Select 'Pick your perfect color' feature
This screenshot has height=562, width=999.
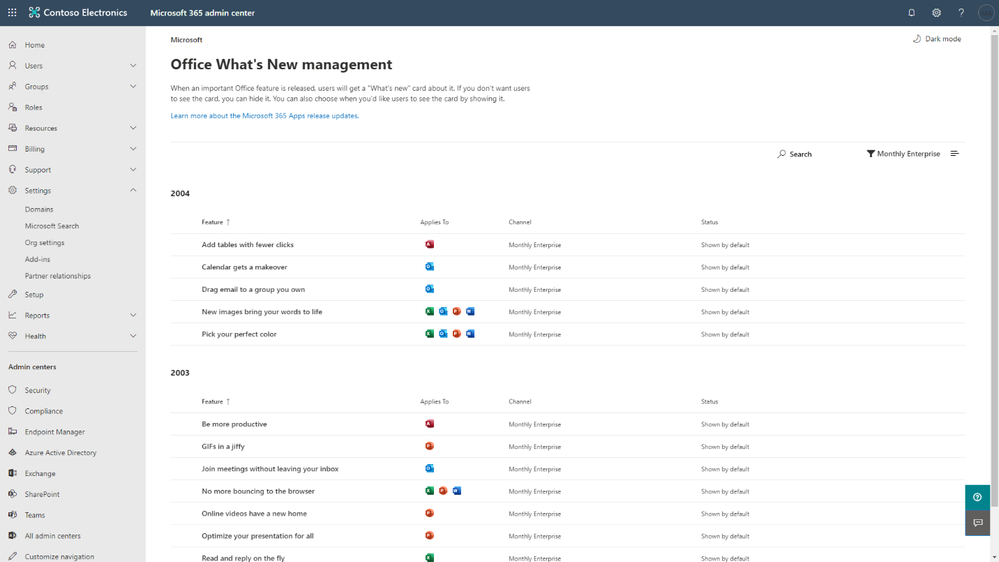tap(239, 334)
